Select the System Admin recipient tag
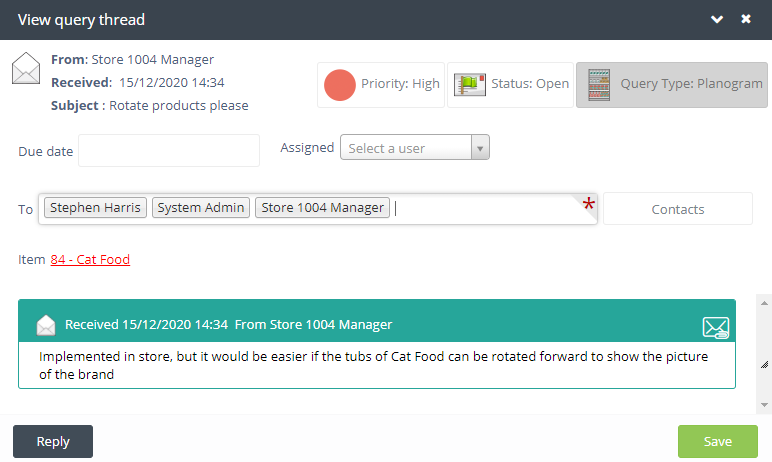772x462 pixels. 201,208
